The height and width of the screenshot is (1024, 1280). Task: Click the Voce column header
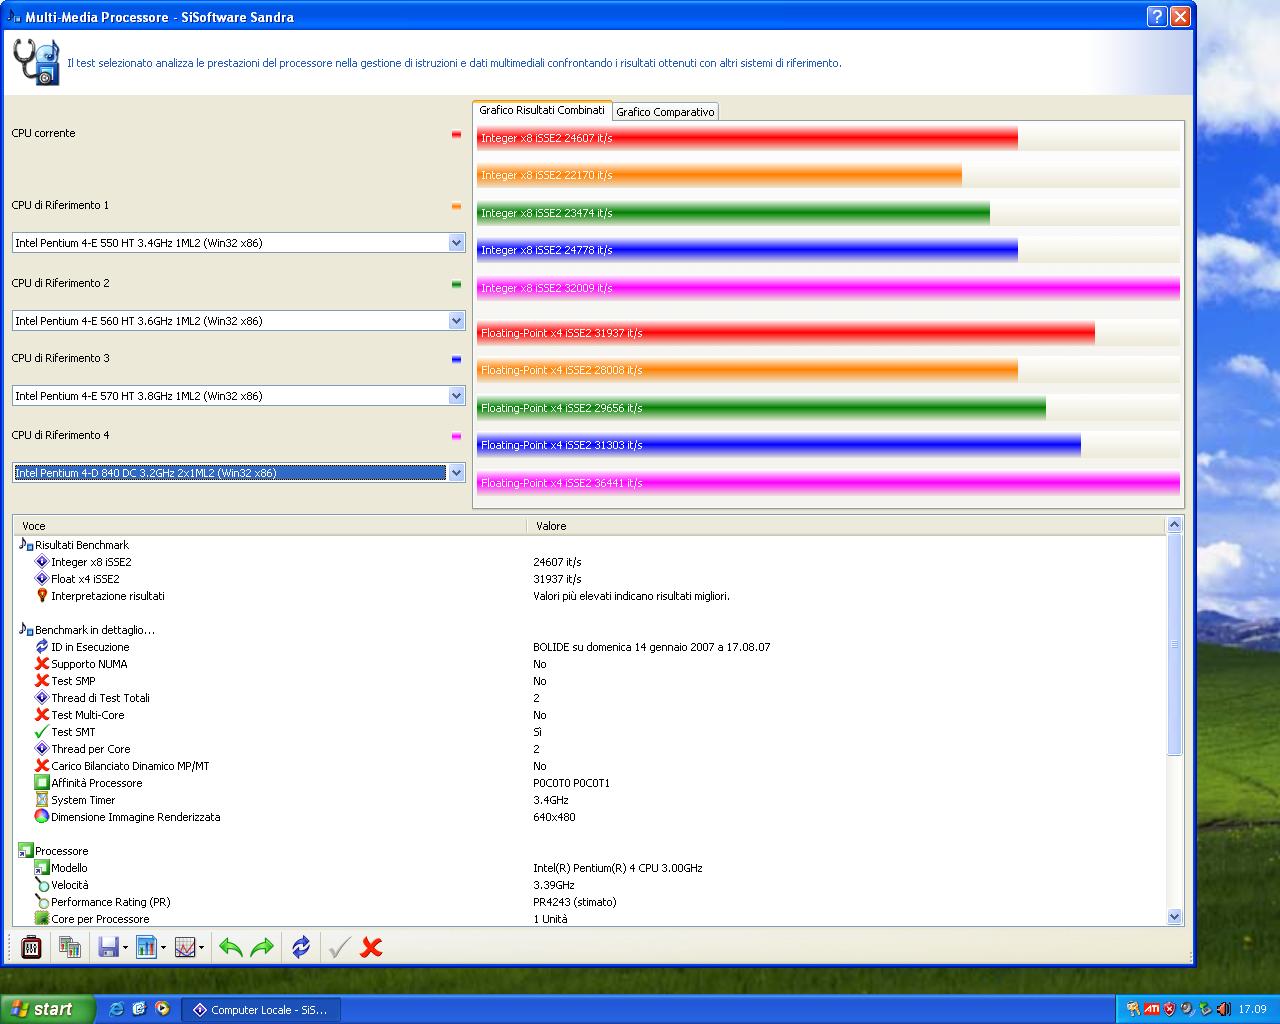coord(270,526)
